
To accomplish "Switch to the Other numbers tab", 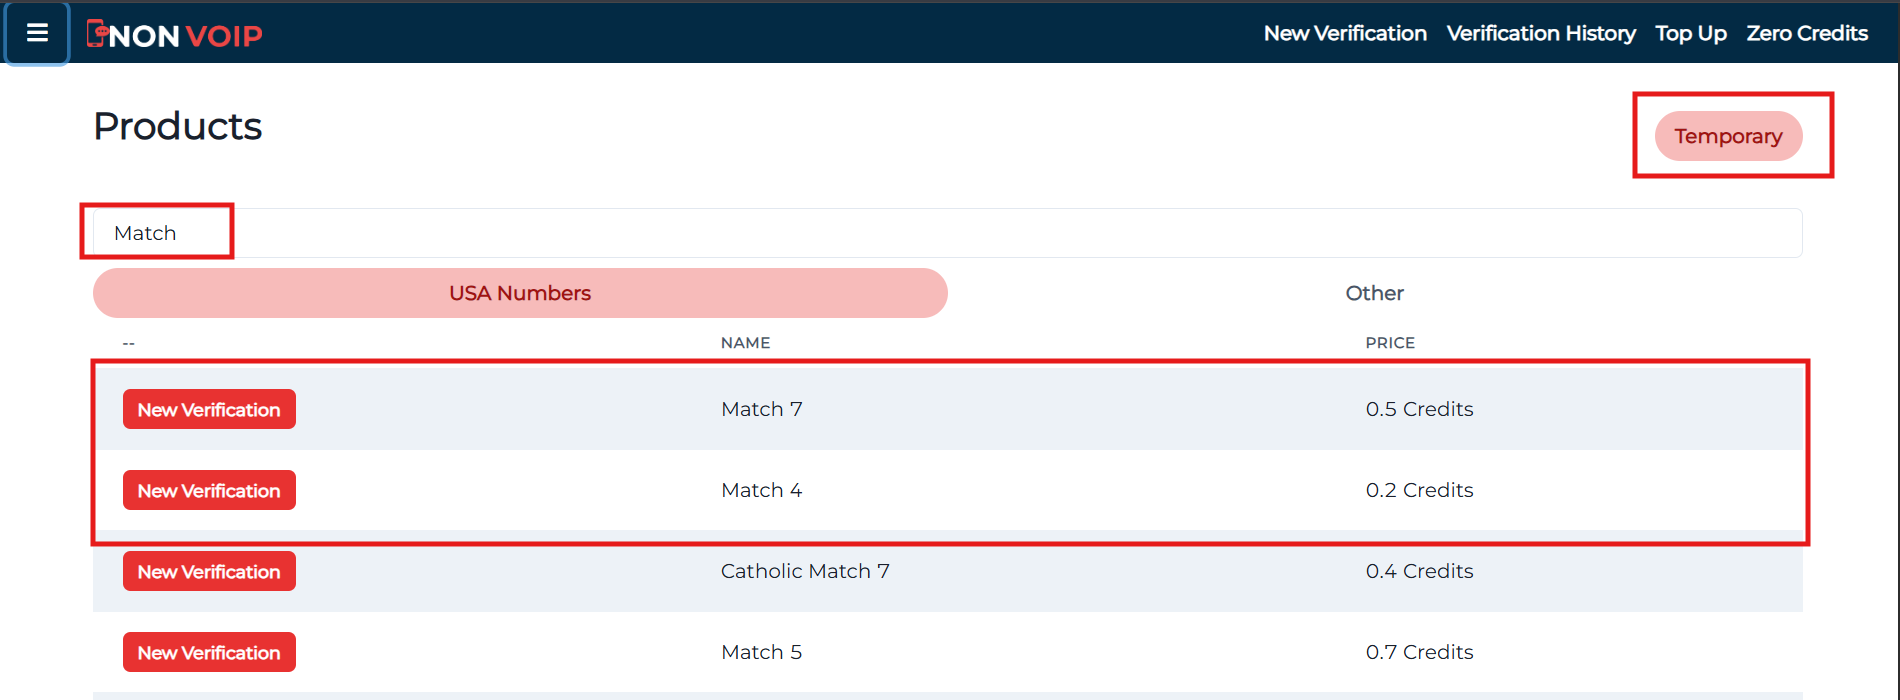I will (1374, 292).
